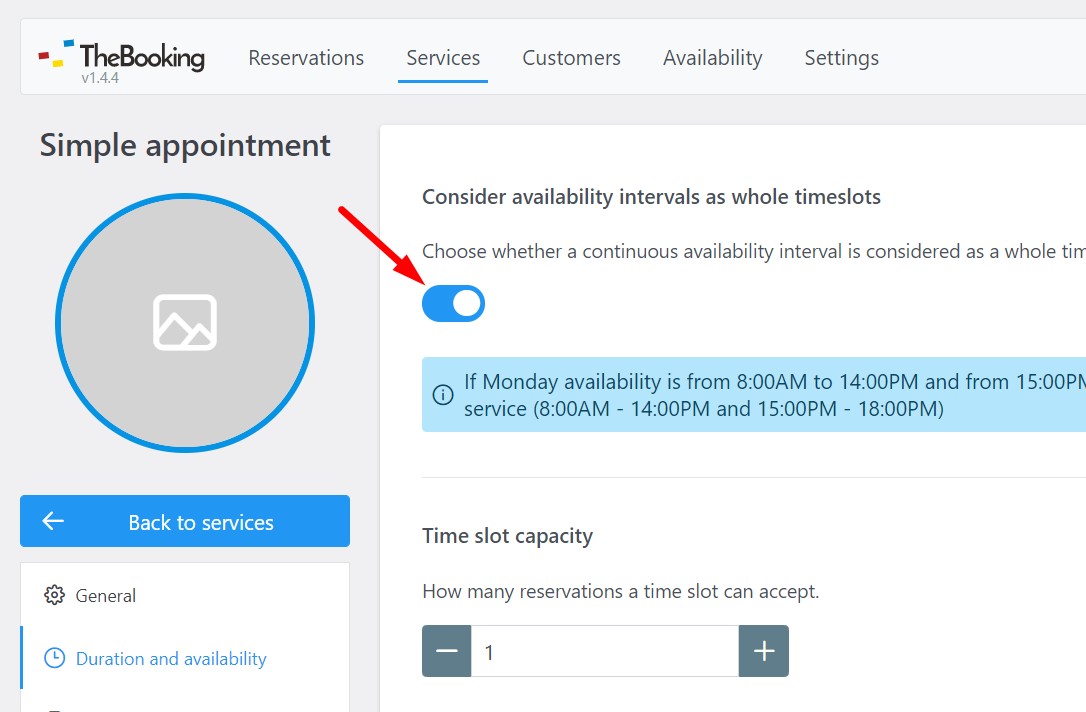This screenshot has width=1086, height=712.
Task: Open the Services tab
Action: pyautogui.click(x=443, y=57)
